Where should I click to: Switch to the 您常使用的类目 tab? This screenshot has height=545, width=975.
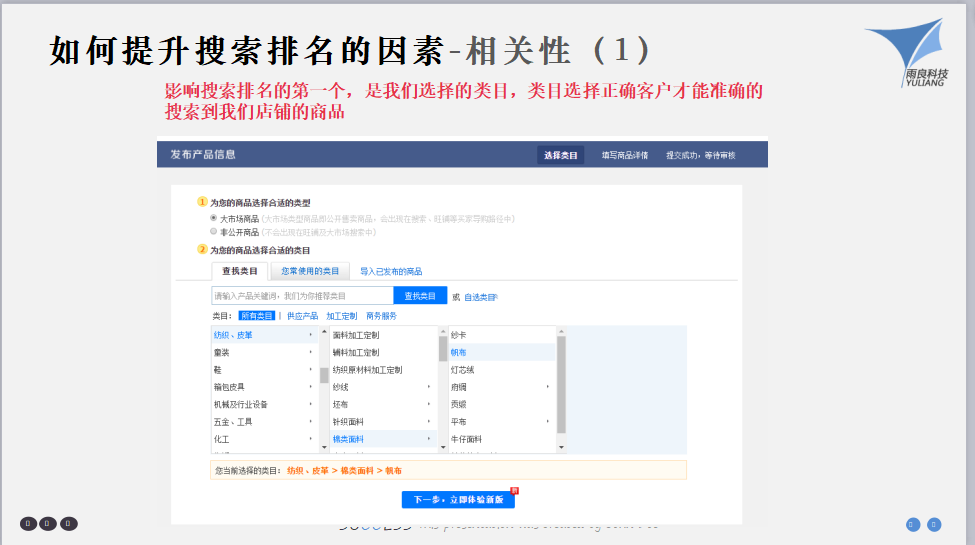click(x=310, y=271)
